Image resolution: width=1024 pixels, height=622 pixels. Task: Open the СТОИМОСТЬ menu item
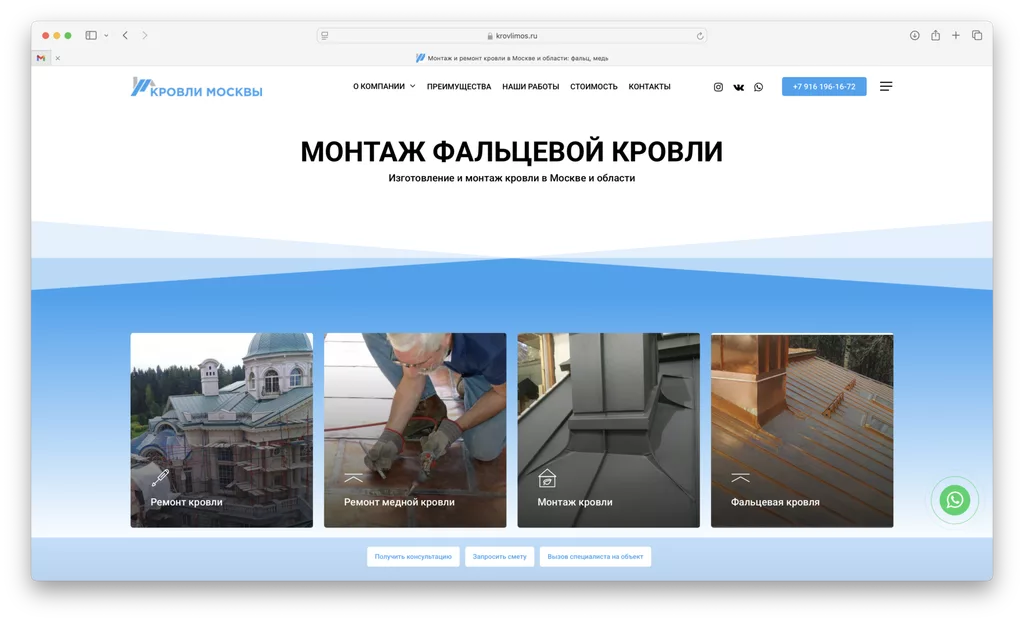click(x=594, y=86)
